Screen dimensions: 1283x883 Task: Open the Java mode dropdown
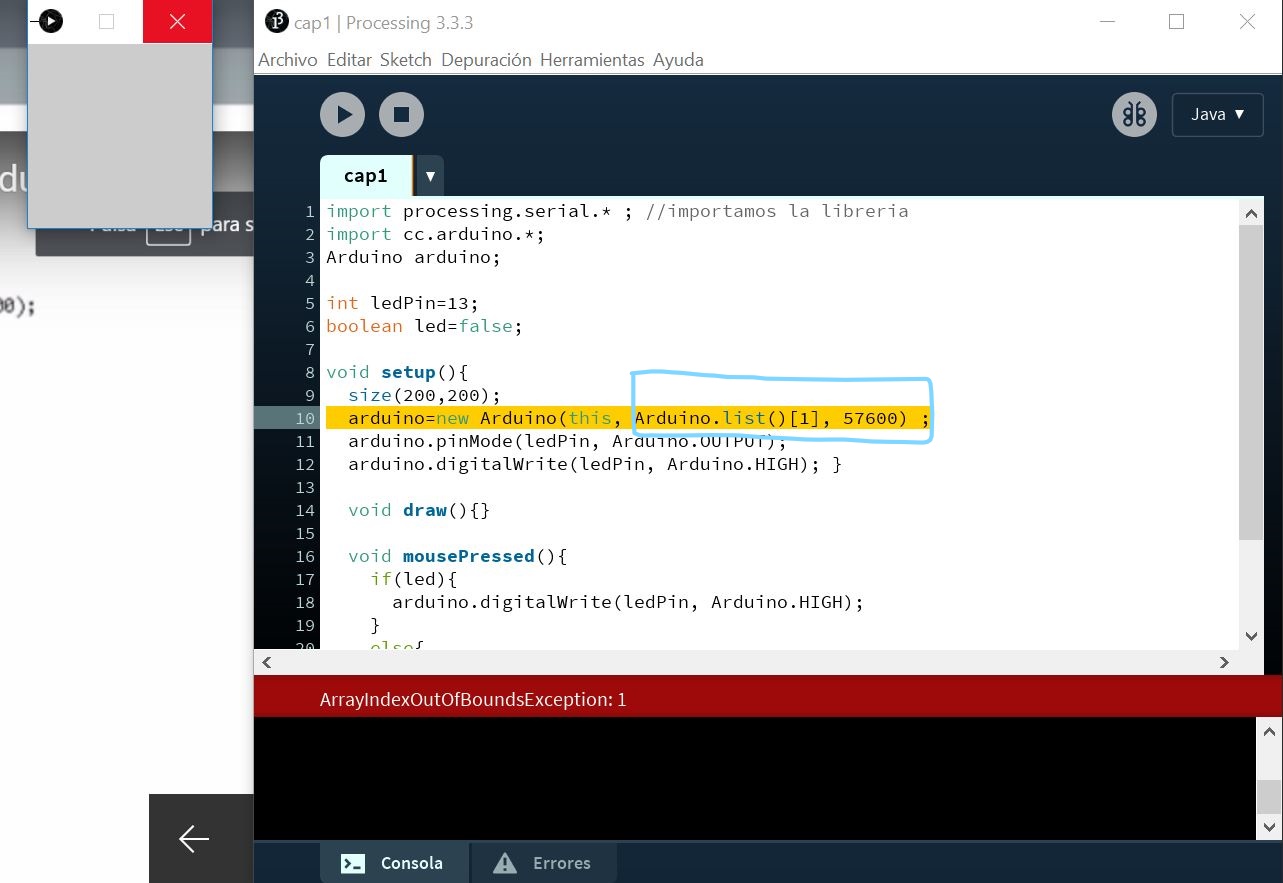click(x=1217, y=115)
